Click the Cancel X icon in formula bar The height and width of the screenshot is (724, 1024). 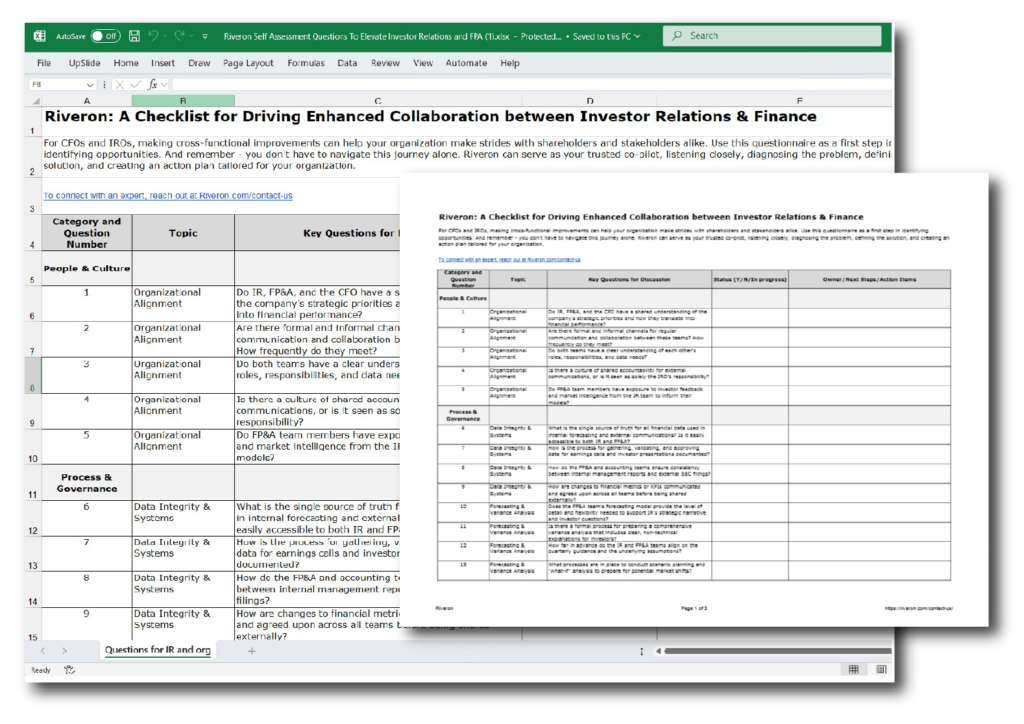(120, 84)
